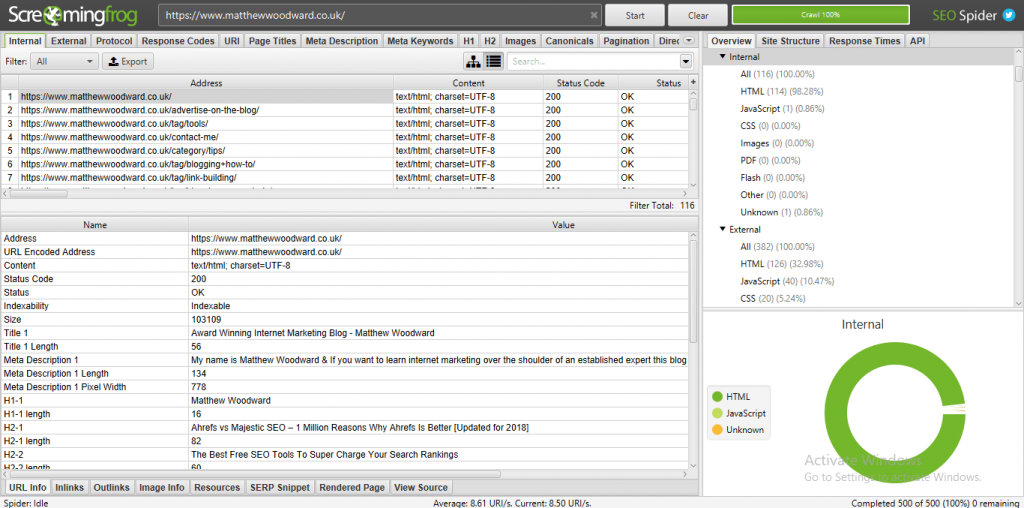Select the advertise-on-the-blog URL row

point(344,110)
